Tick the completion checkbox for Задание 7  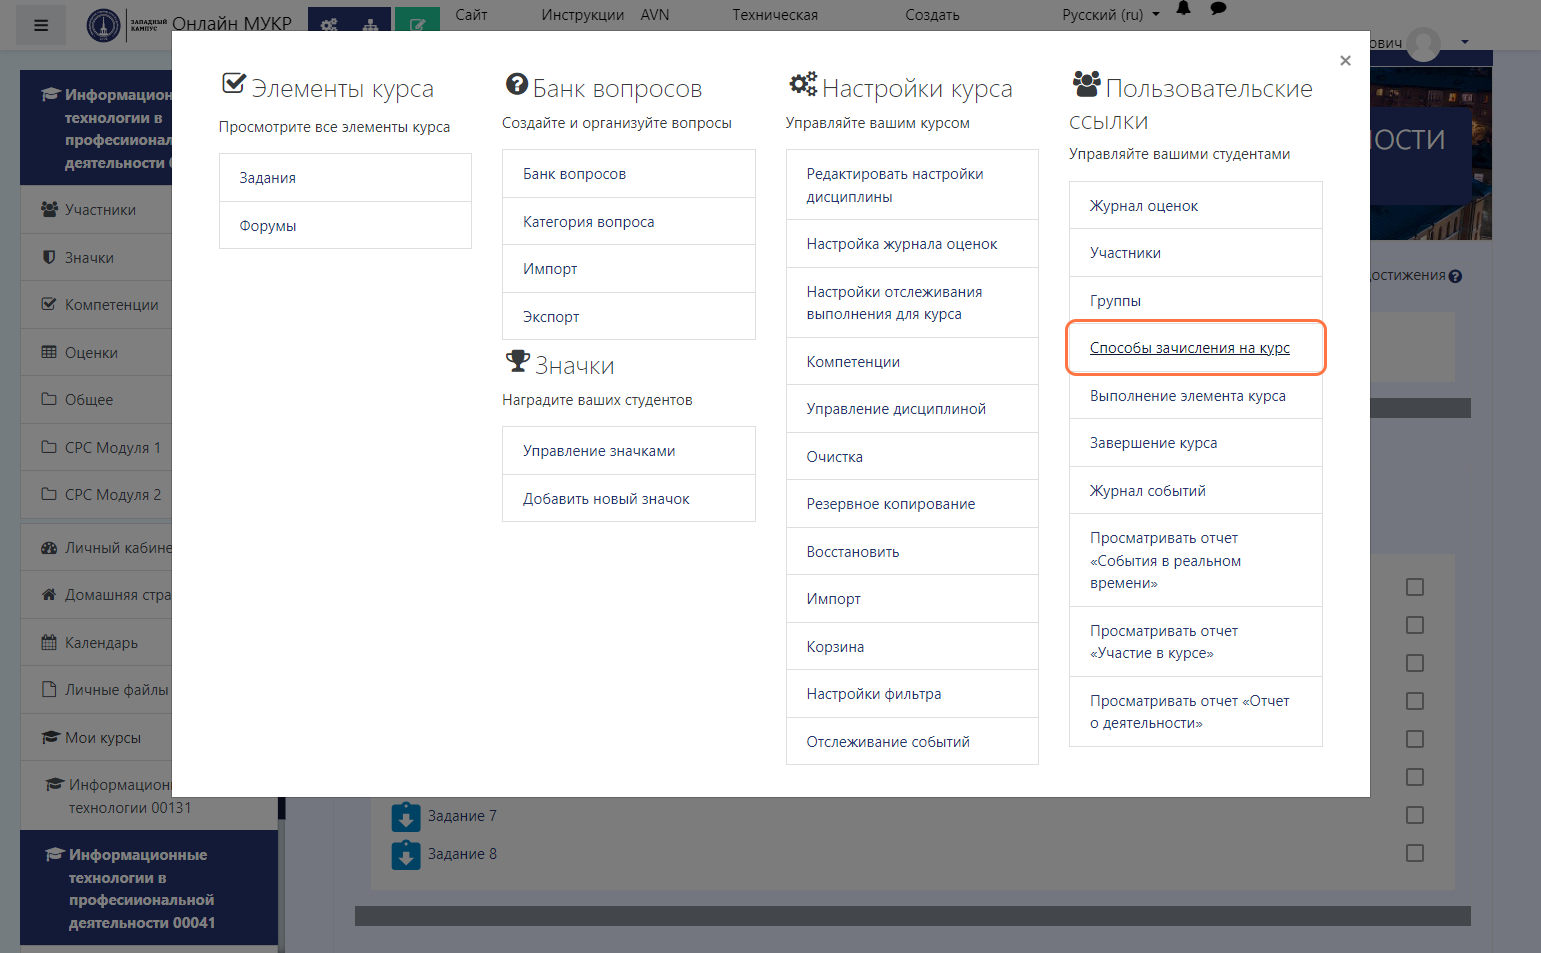click(1414, 815)
